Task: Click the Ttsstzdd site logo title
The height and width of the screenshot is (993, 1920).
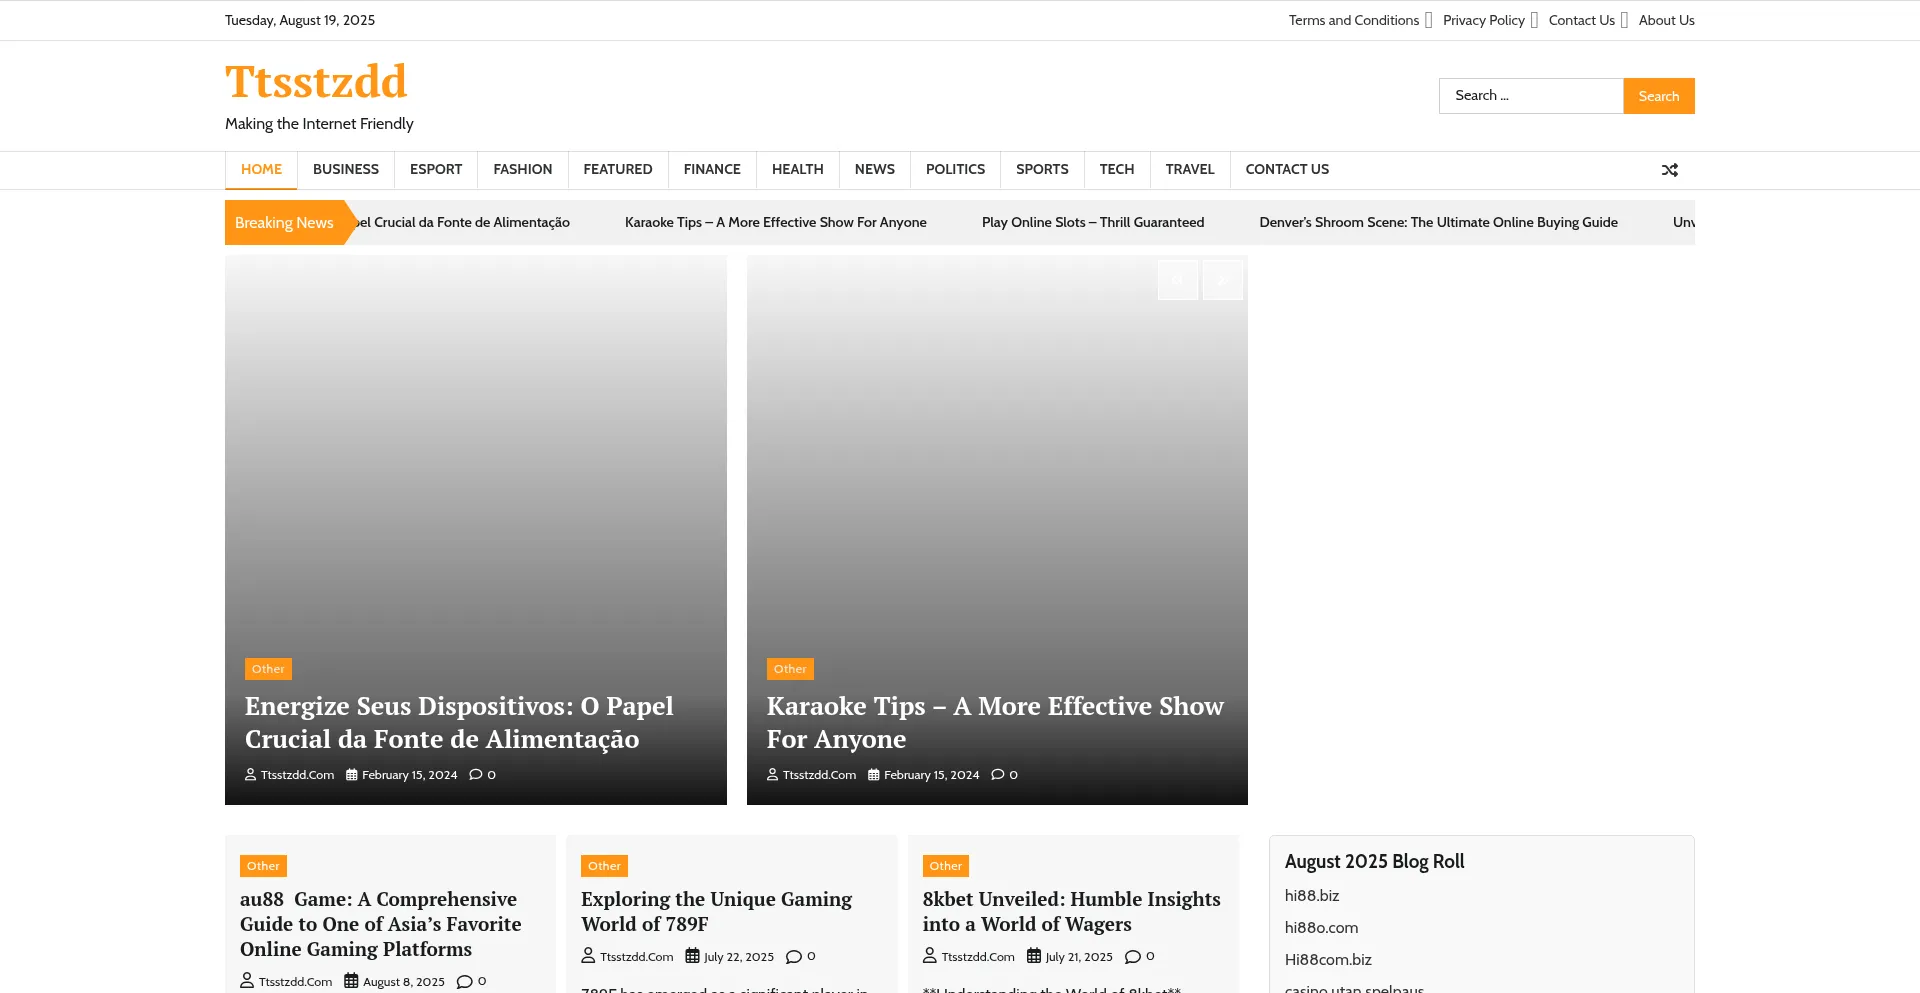Action: click(x=316, y=81)
